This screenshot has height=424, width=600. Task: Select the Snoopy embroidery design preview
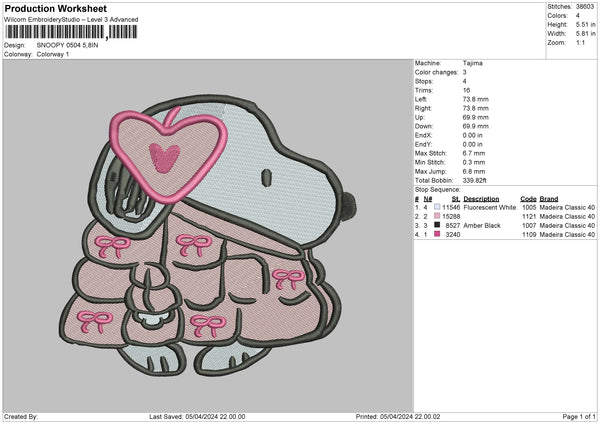[207, 236]
